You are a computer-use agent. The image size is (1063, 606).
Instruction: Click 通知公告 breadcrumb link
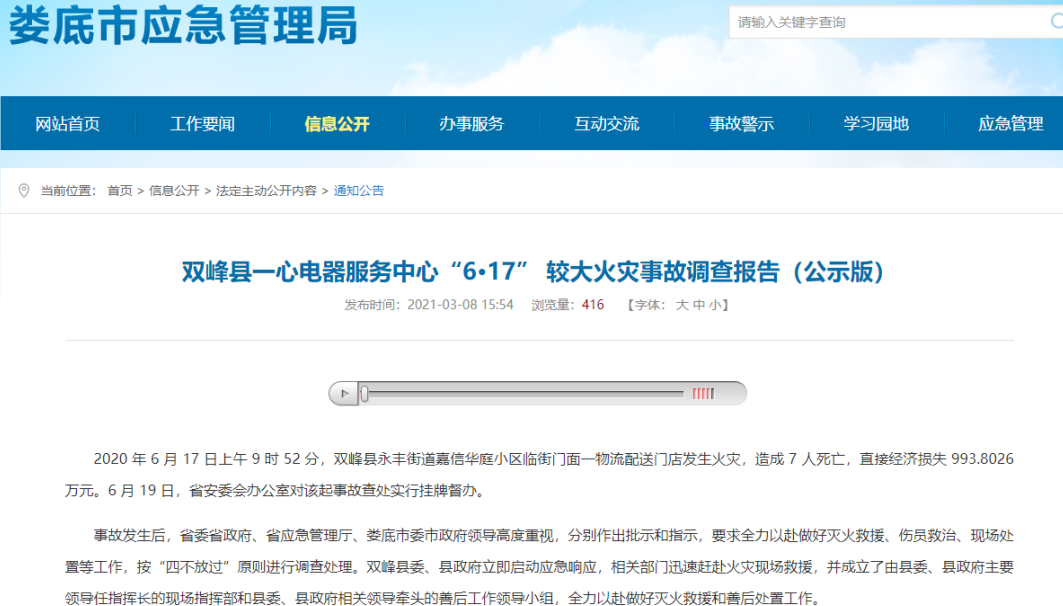[x=359, y=191]
